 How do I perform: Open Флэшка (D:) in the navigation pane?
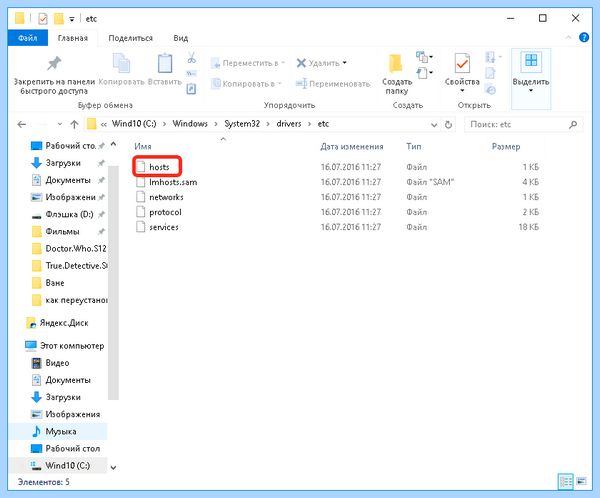coord(69,214)
